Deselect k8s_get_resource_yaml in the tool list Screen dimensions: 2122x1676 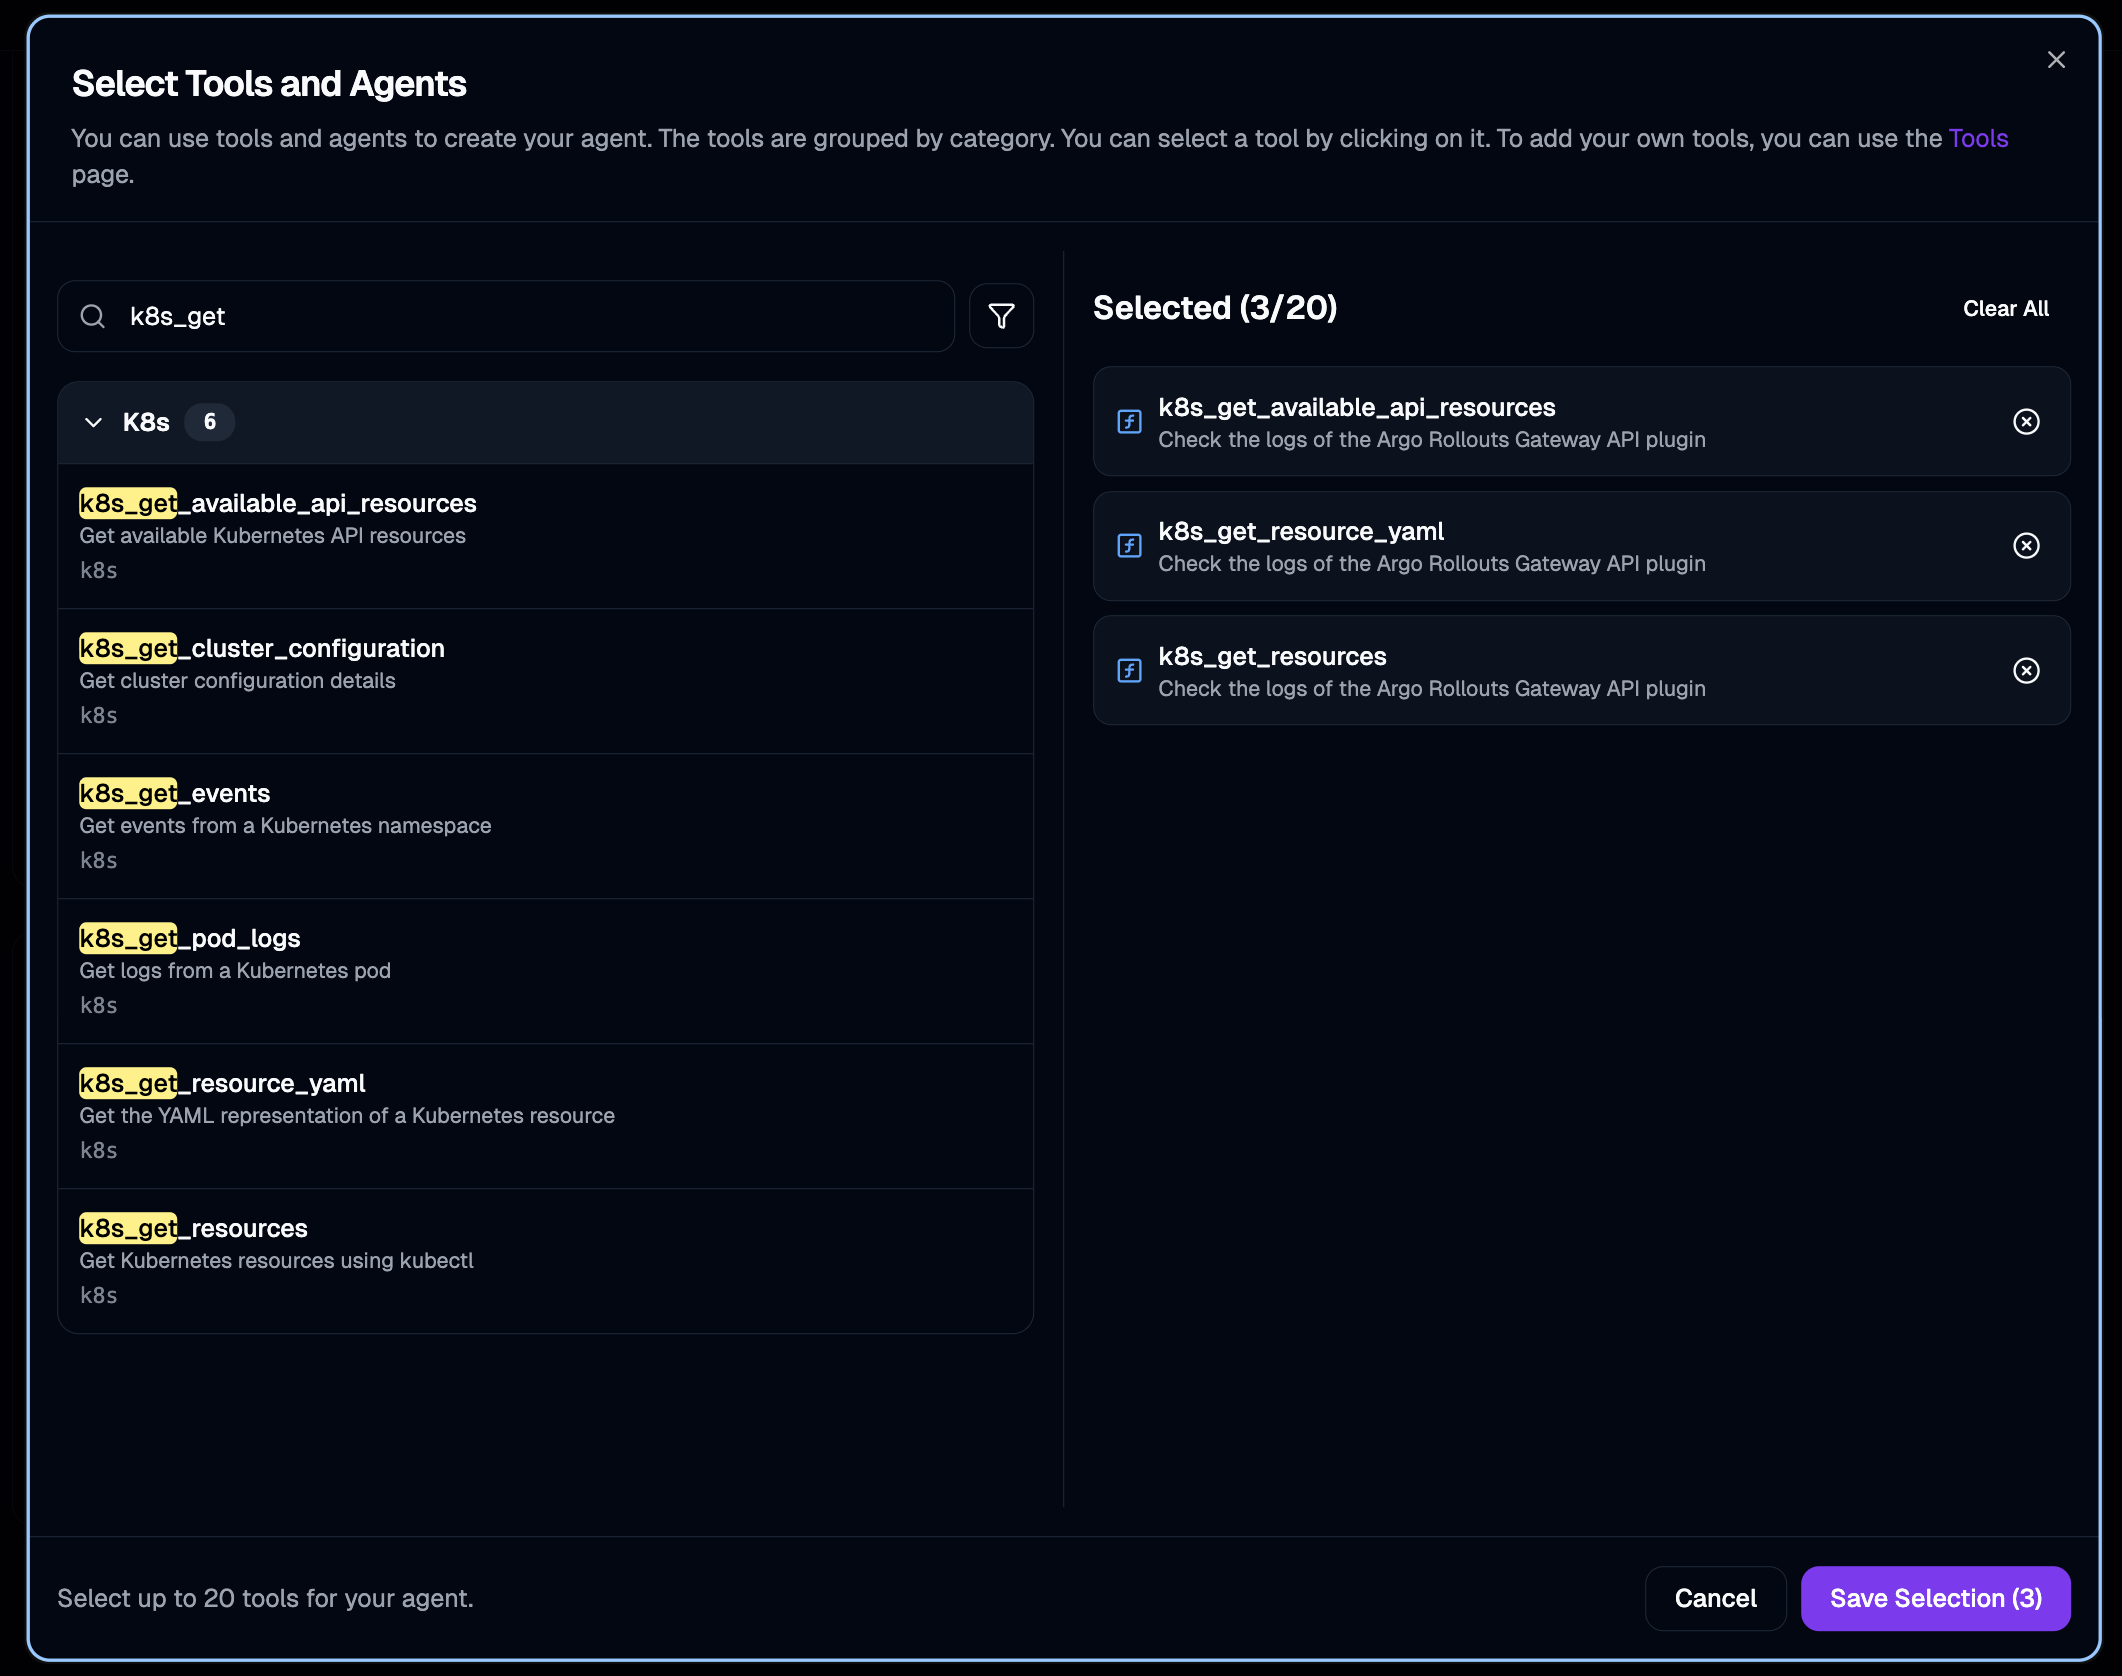click(x=545, y=1115)
